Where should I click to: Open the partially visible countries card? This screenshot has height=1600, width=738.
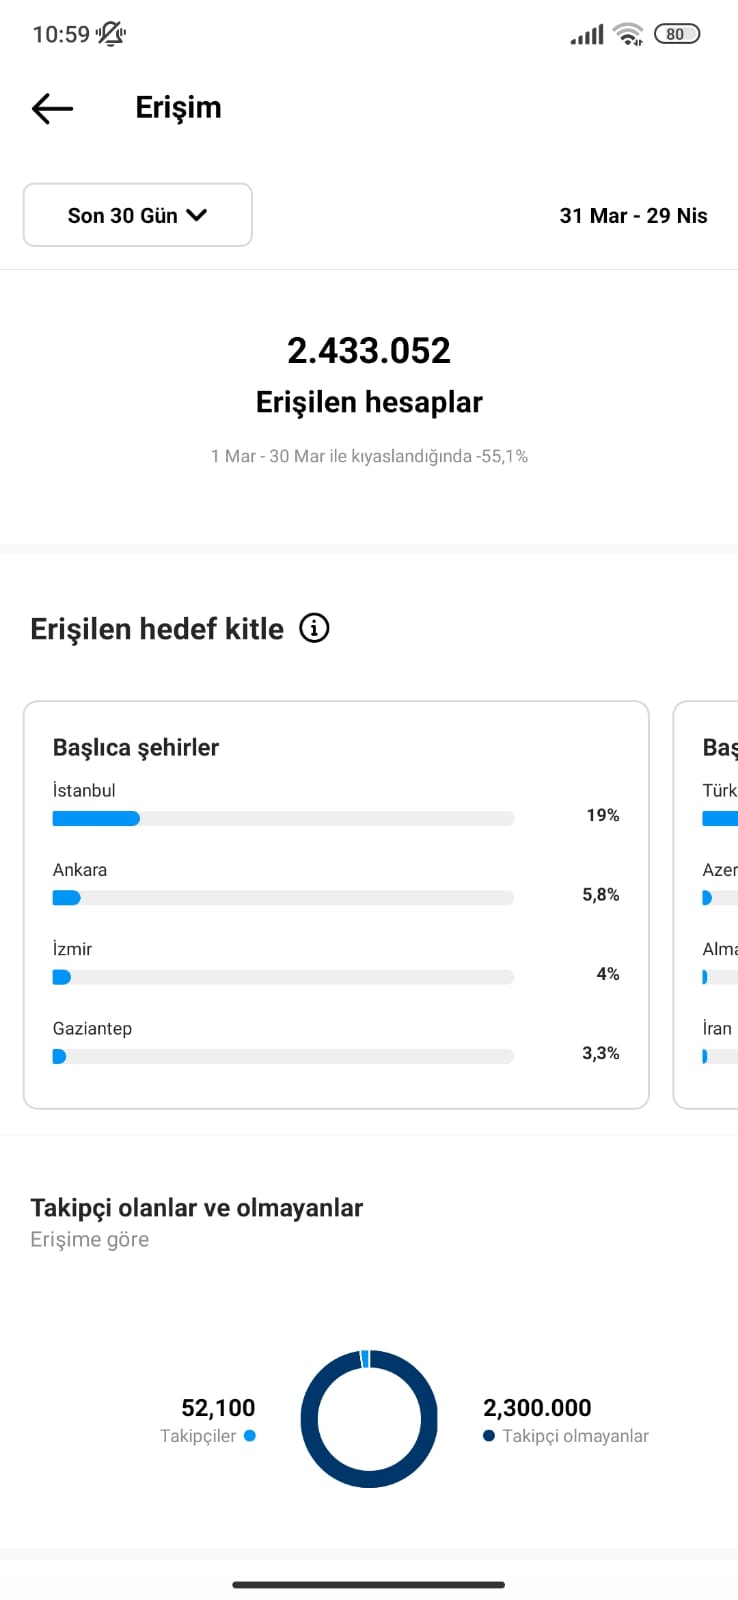pyautogui.click(x=706, y=905)
